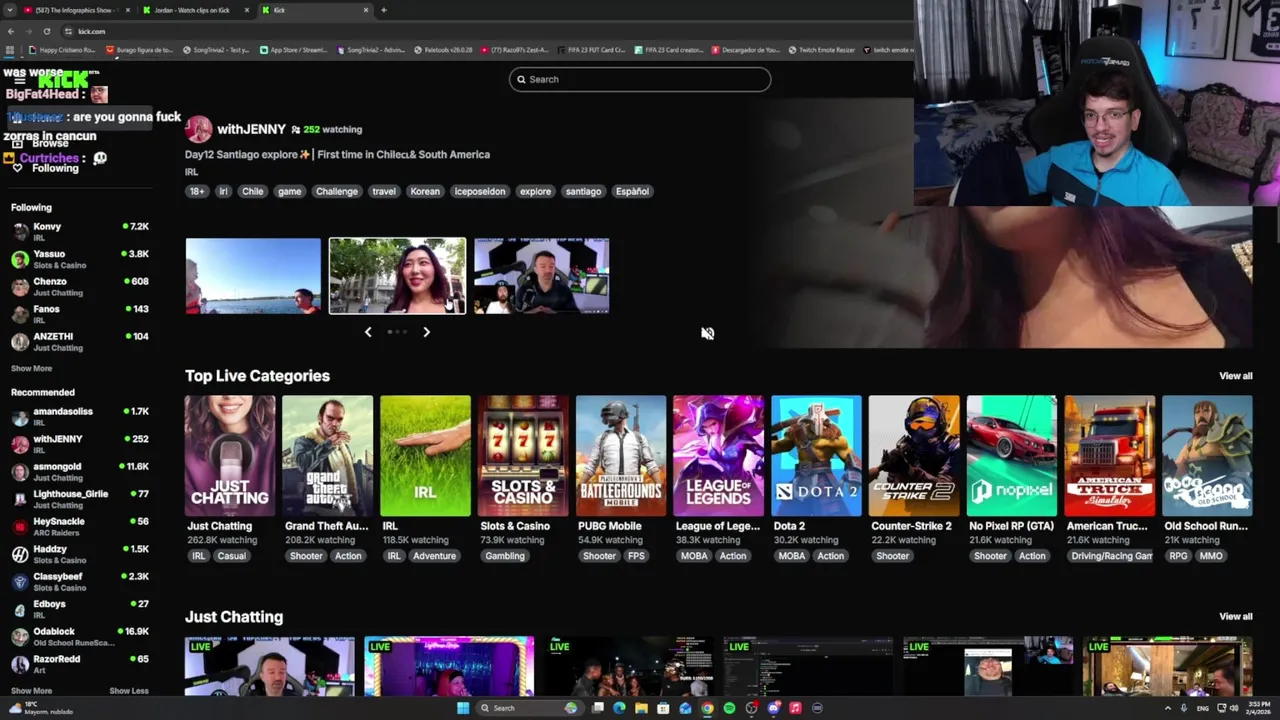Open the Old School RuneScape category card
The image size is (1280, 720).
[1207, 456]
